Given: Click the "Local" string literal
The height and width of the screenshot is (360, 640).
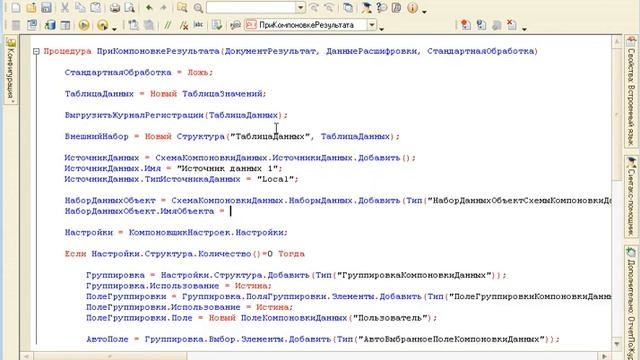Looking at the screenshot, I should pyautogui.click(x=276, y=179).
